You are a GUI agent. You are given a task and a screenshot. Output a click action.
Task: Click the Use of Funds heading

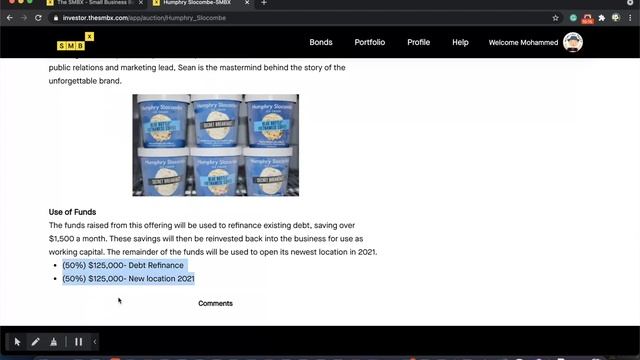click(x=72, y=212)
